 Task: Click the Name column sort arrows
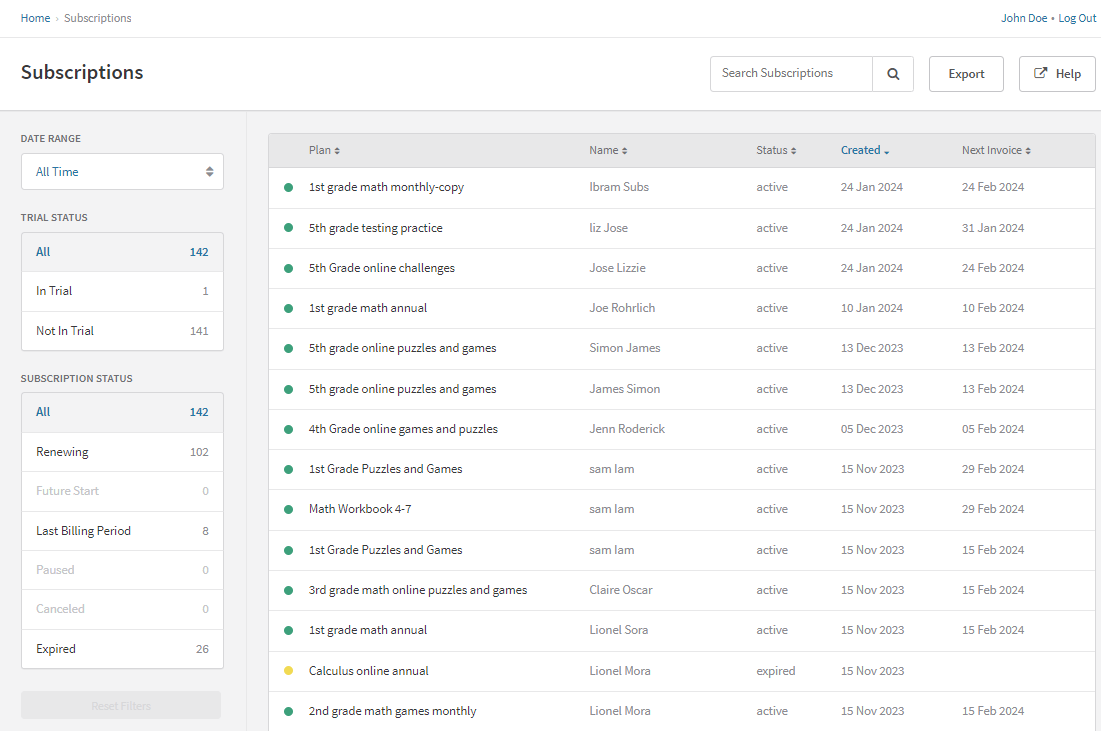tap(624, 150)
